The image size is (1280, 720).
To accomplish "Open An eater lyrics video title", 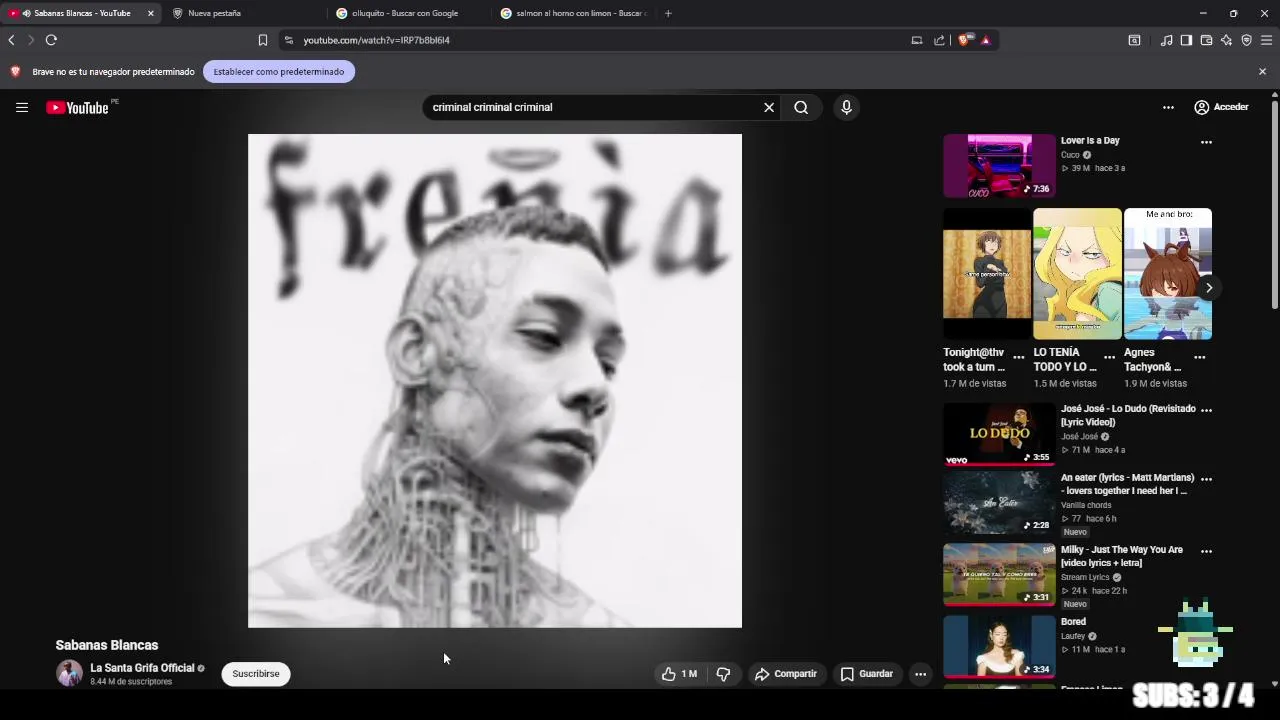I will pos(1127,484).
